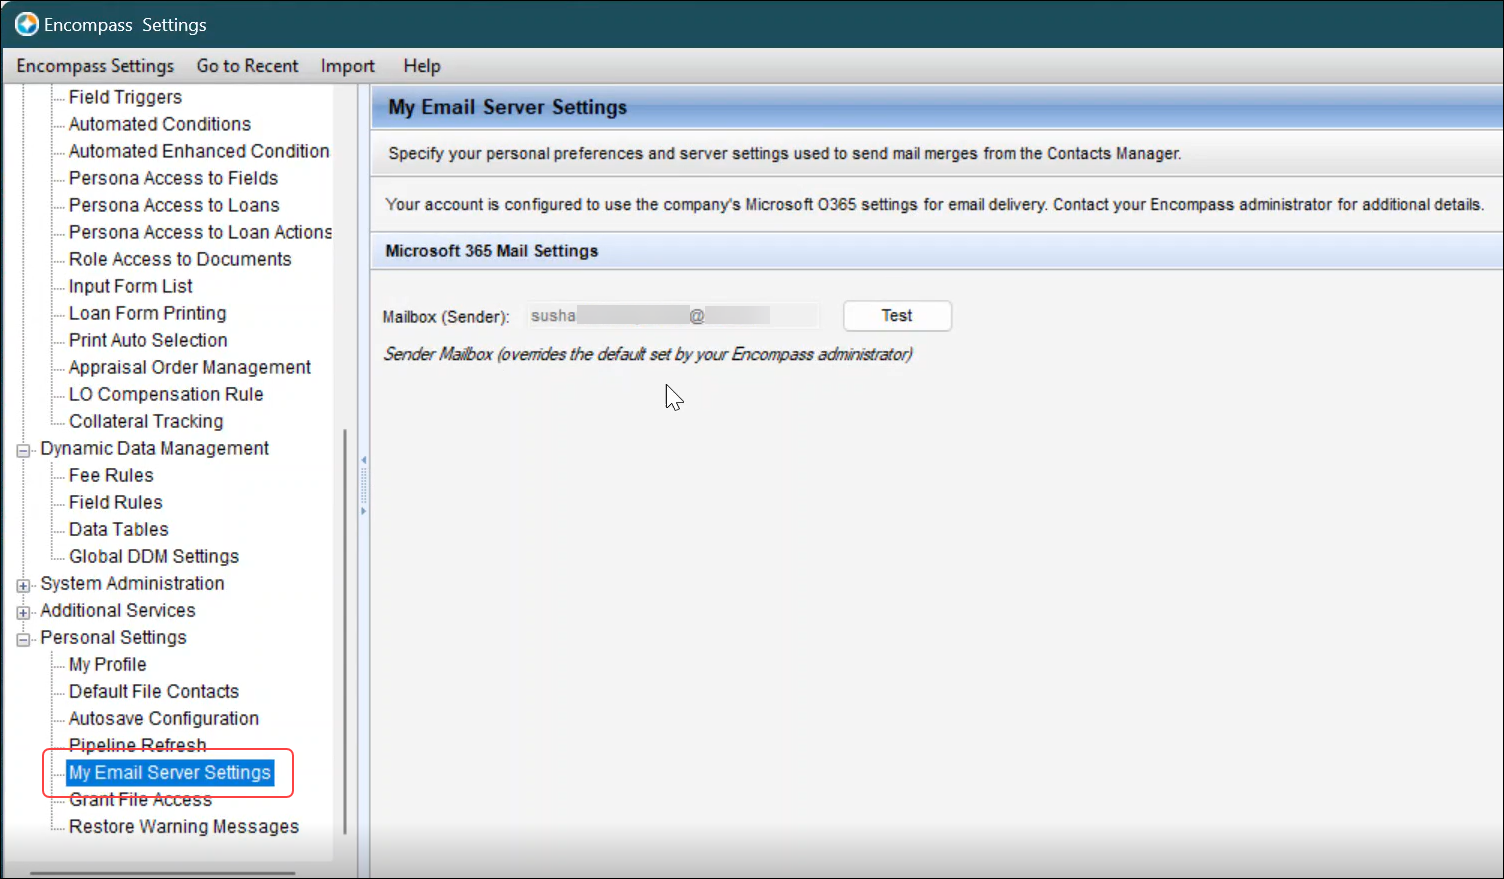Click the left panel vertical scrollbar
Screen dimensions: 1504x879
(x=345, y=630)
